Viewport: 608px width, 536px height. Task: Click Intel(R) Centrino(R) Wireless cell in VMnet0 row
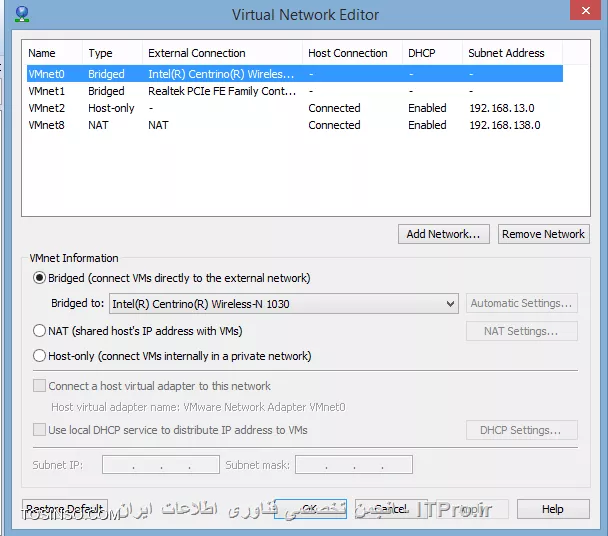pos(221,74)
